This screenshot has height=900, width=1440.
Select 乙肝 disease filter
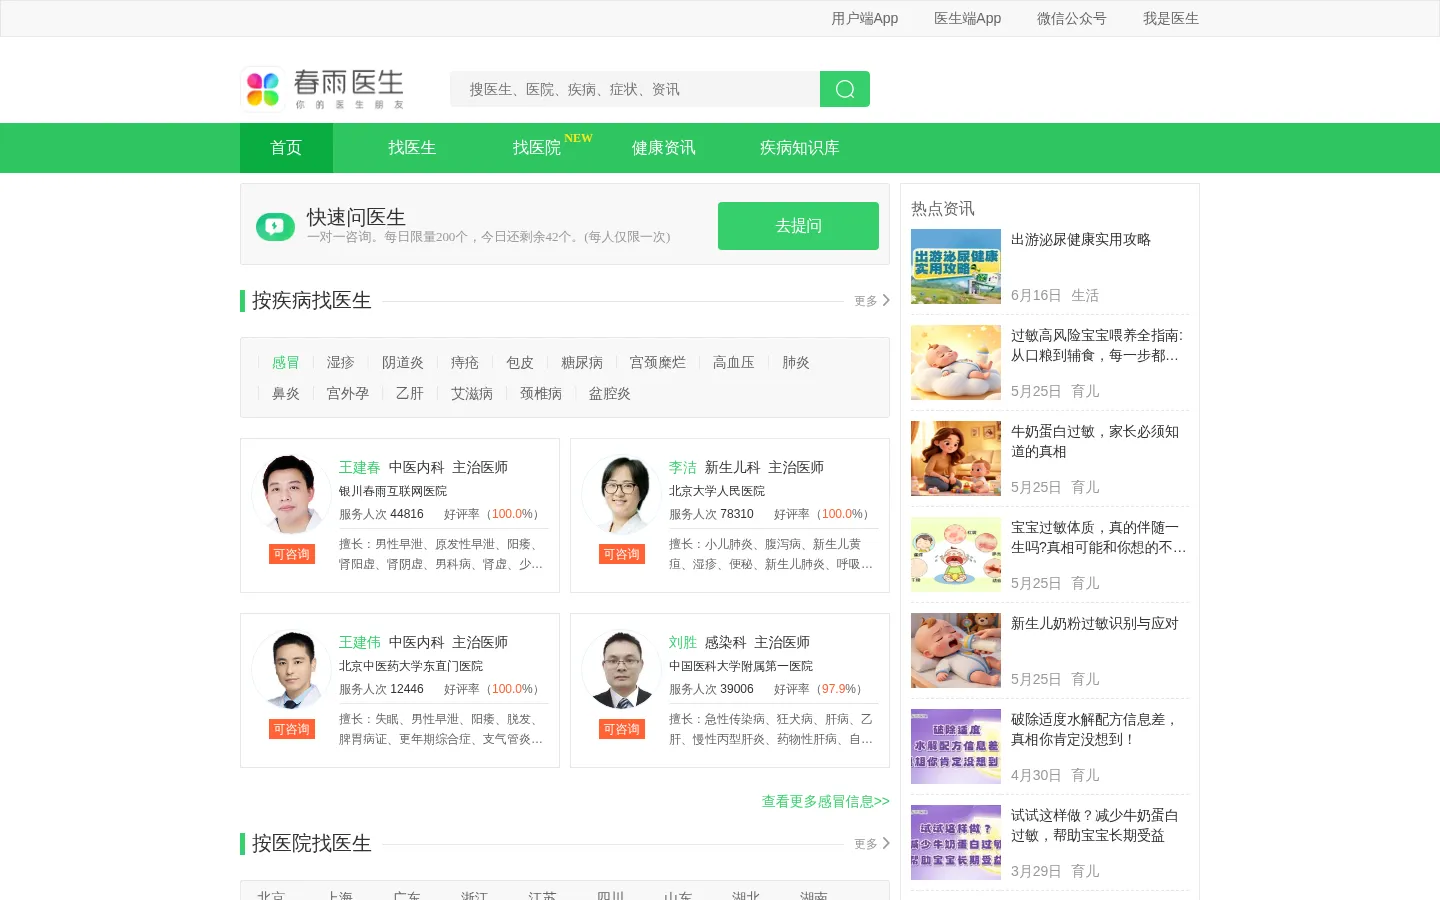pyautogui.click(x=410, y=393)
